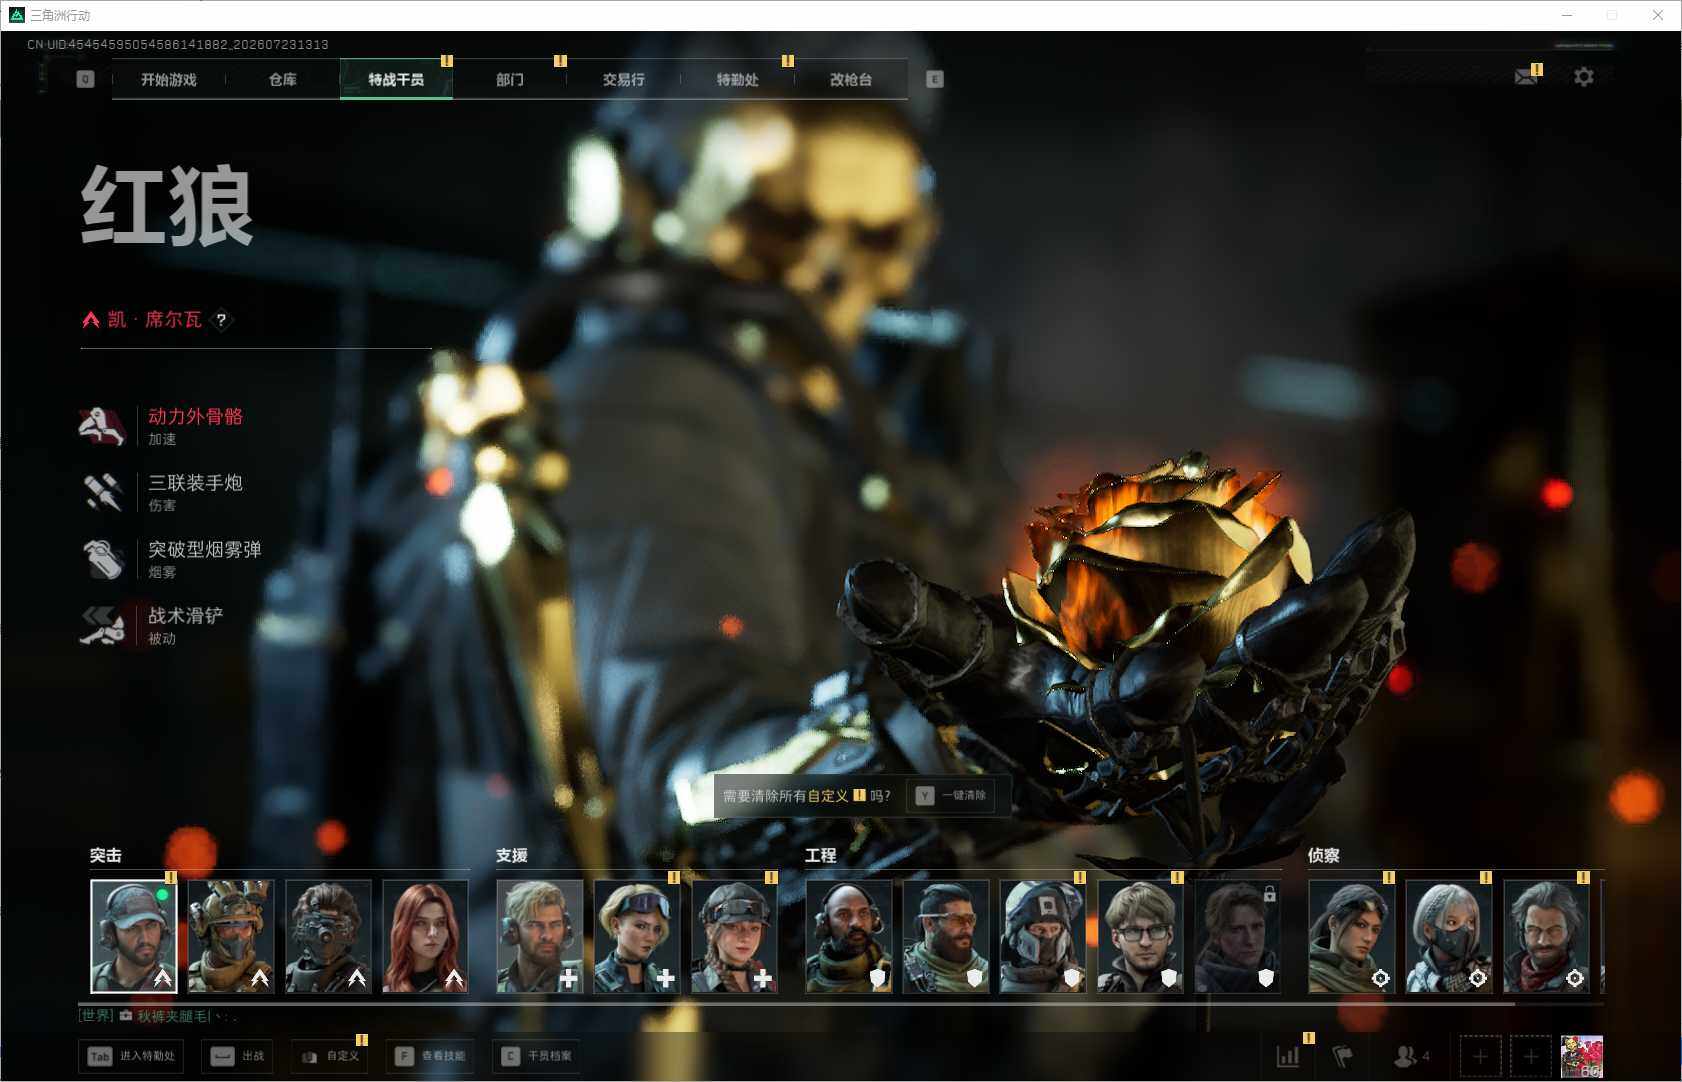The height and width of the screenshot is (1082, 1682).
Task: Click the 一键清除 button
Action: tap(951, 796)
